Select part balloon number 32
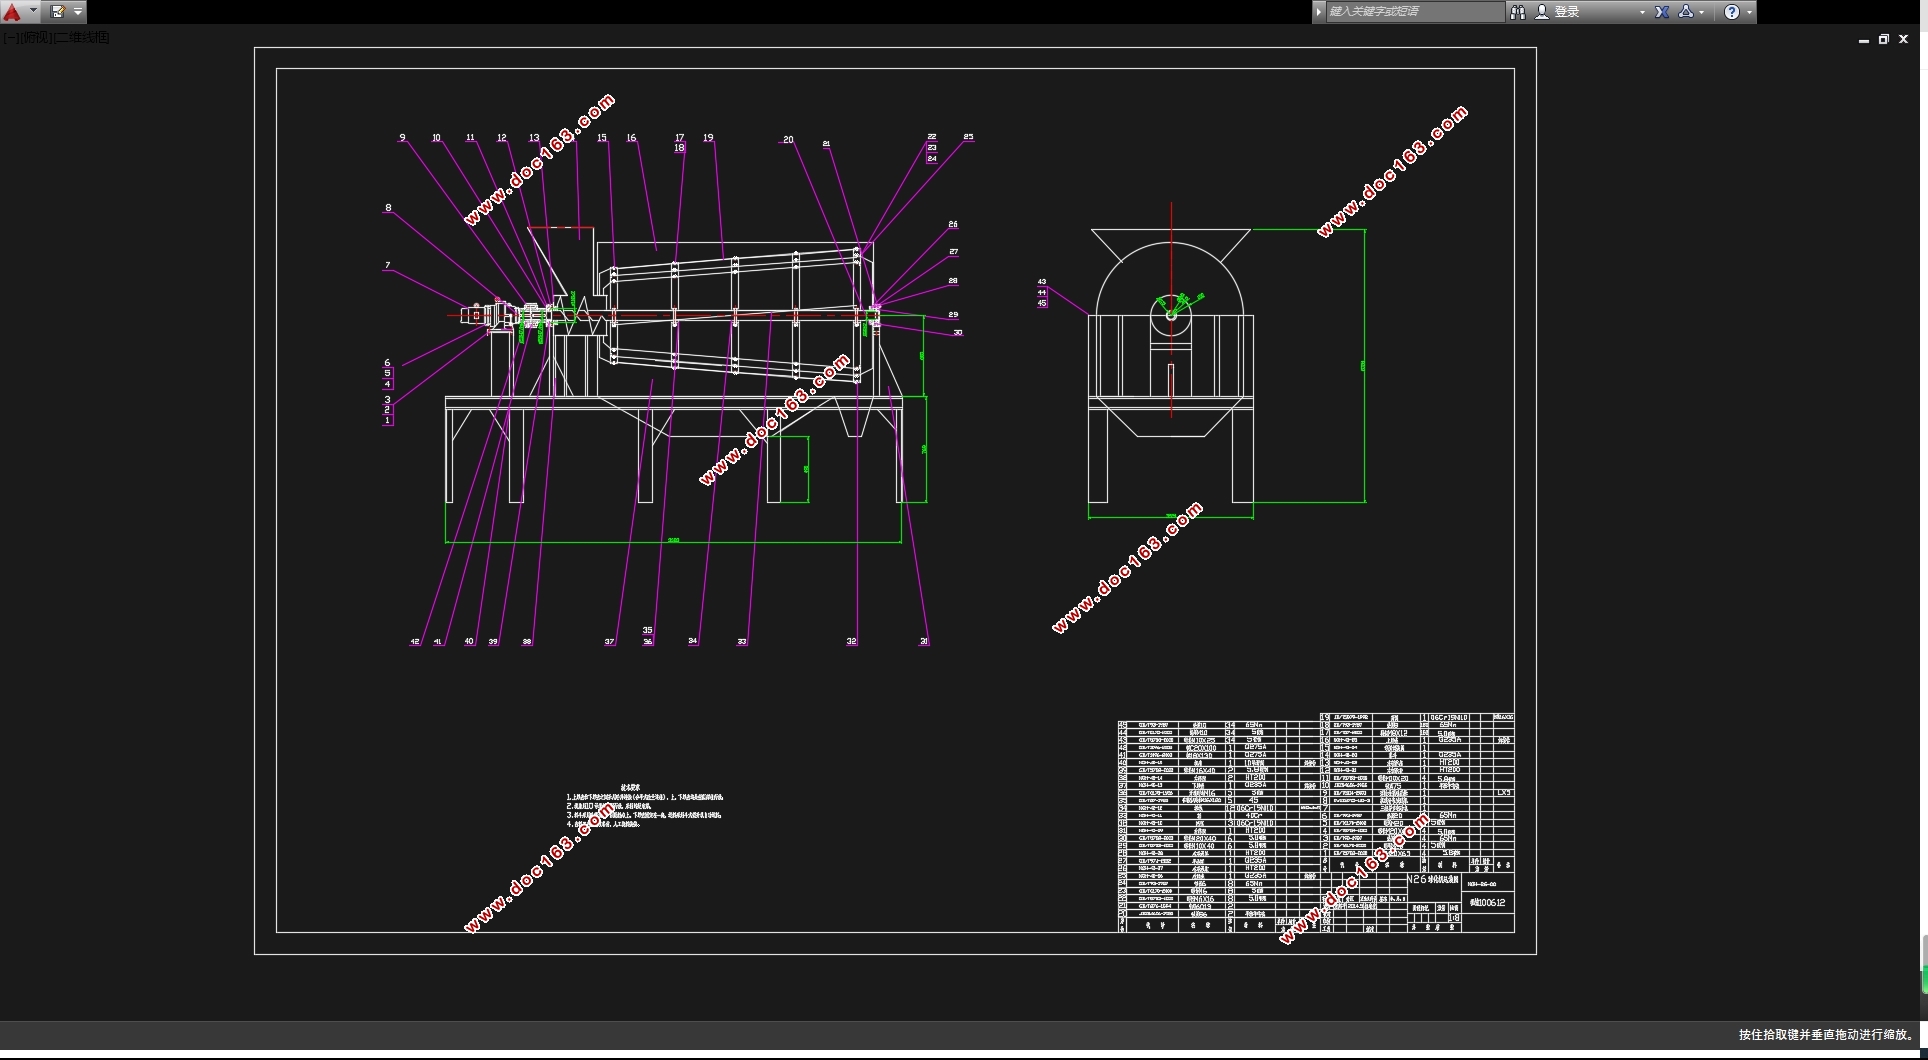This screenshot has width=1928, height=1060. point(852,642)
